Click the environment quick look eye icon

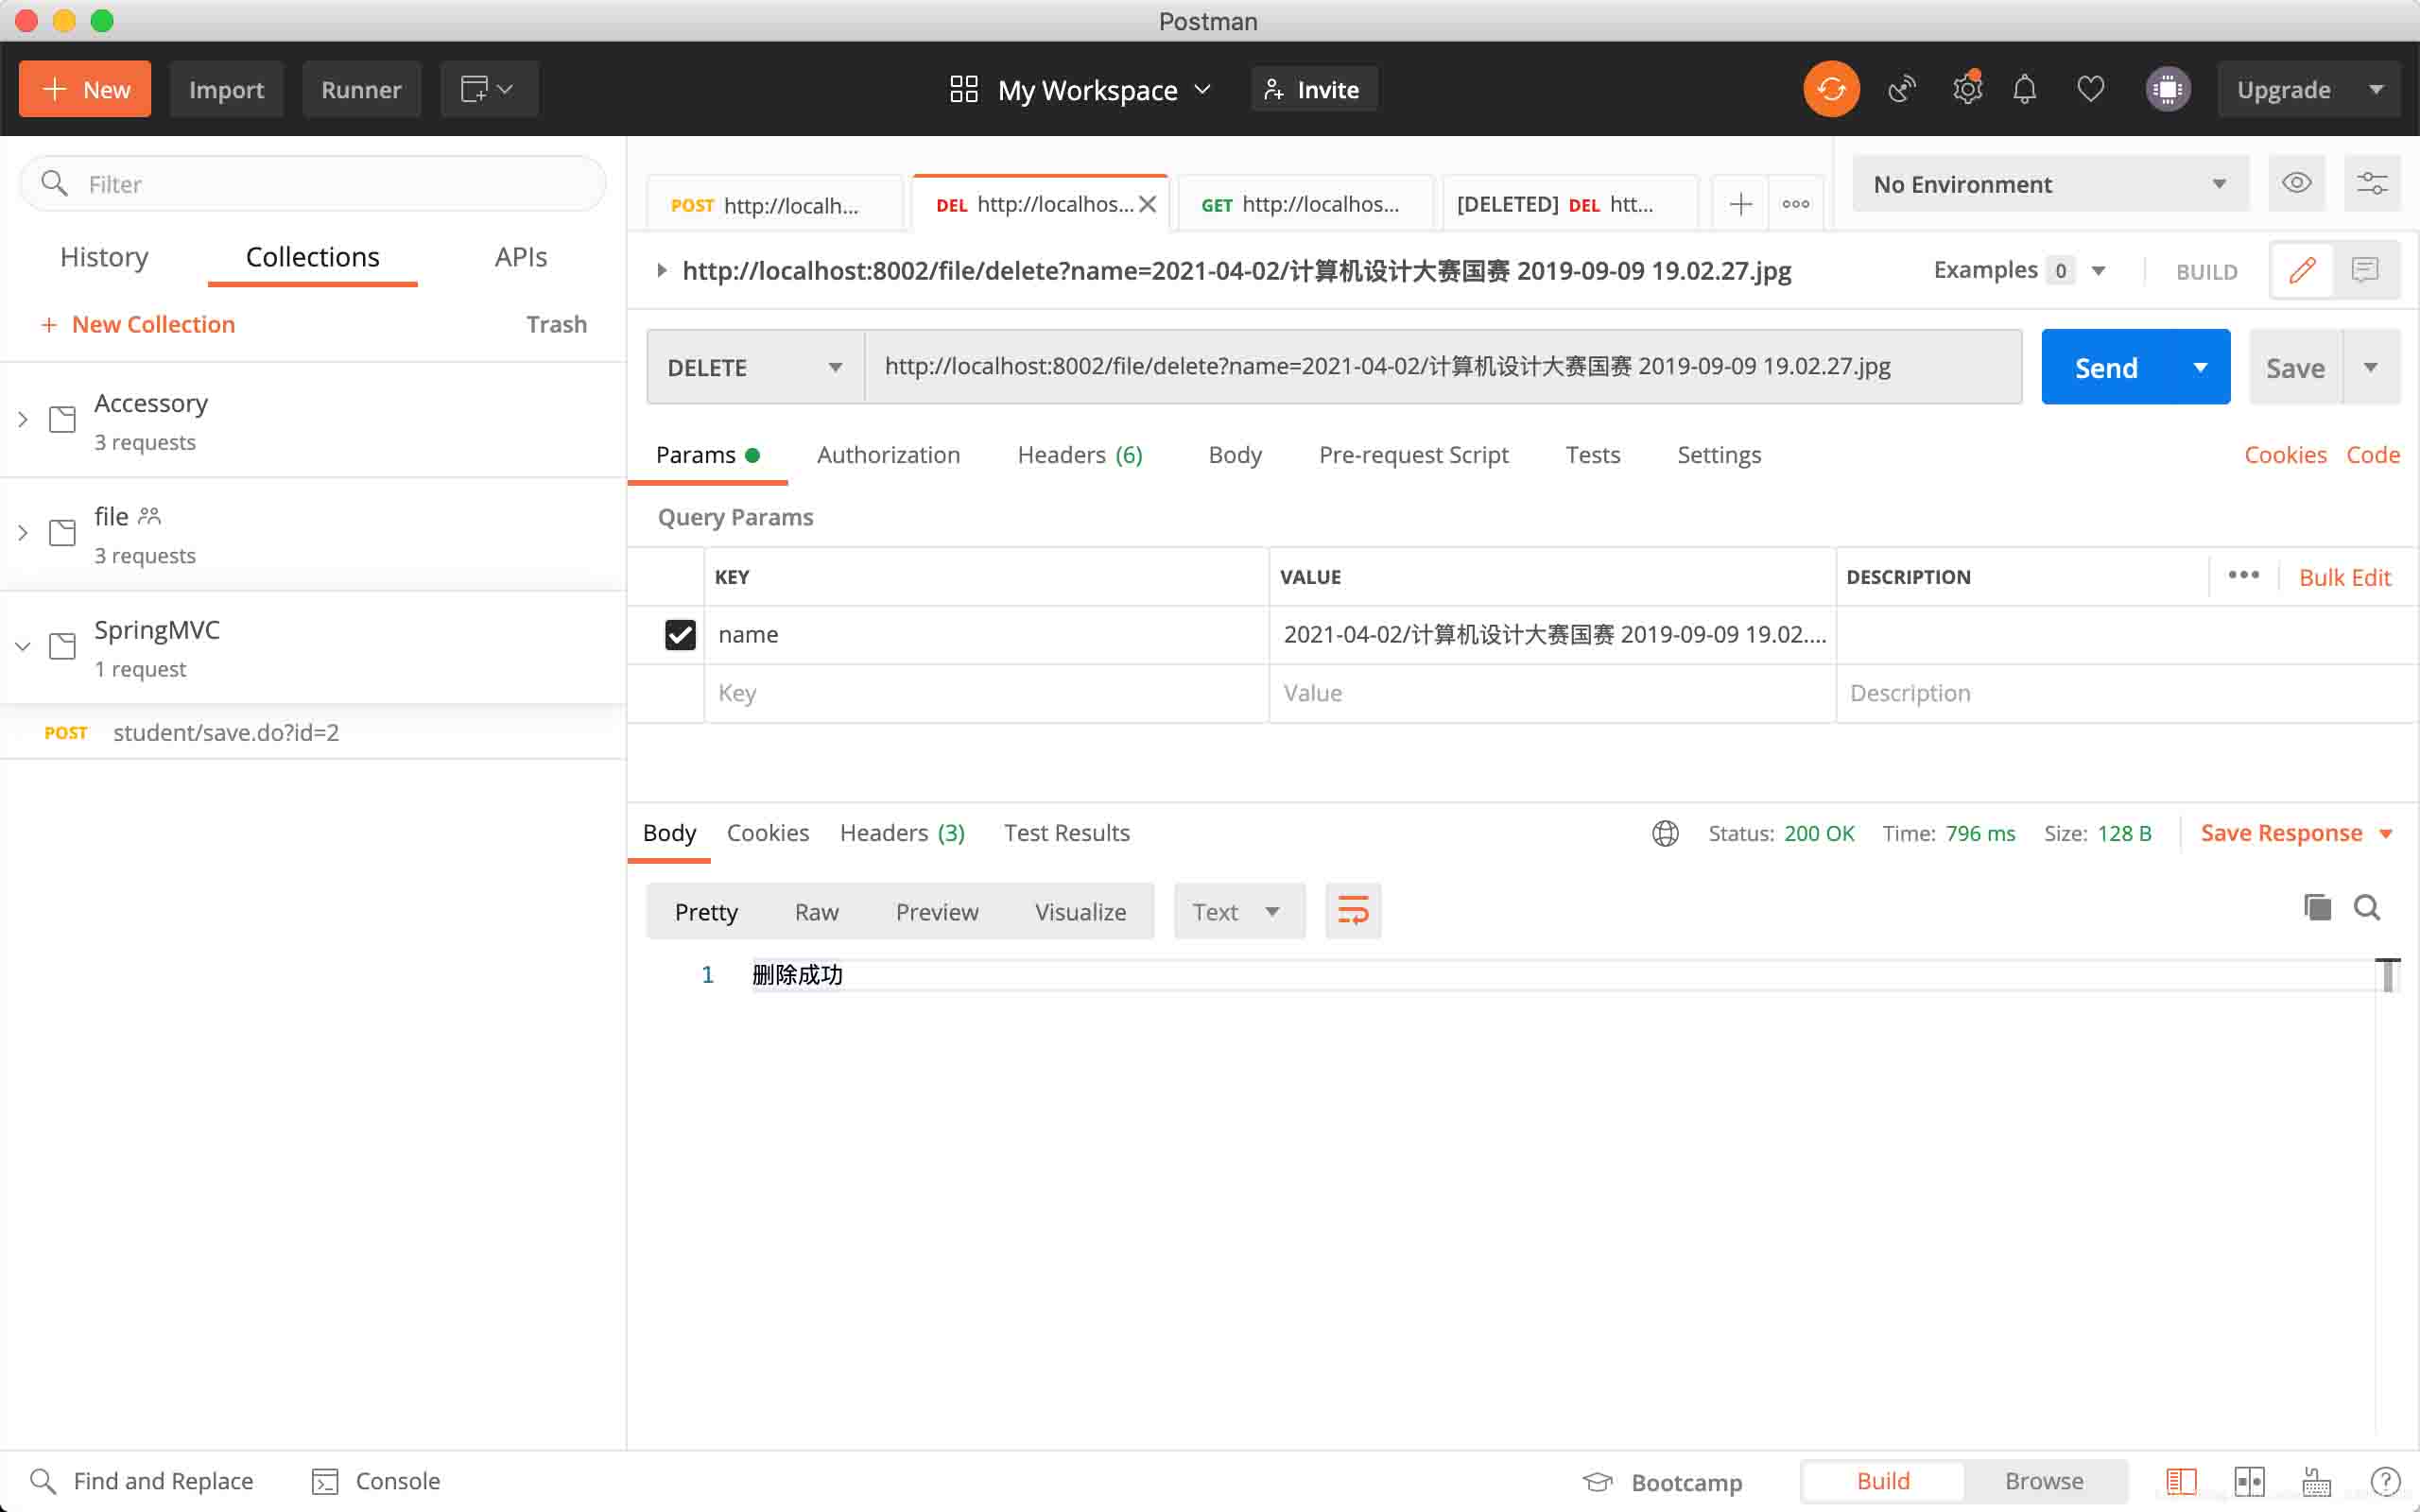(x=2296, y=183)
